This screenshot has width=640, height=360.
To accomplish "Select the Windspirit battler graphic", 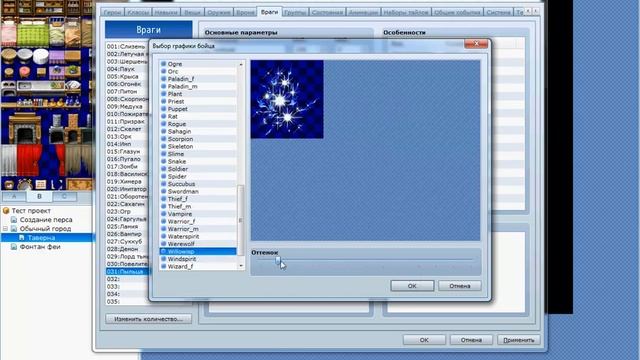I will [198, 259].
